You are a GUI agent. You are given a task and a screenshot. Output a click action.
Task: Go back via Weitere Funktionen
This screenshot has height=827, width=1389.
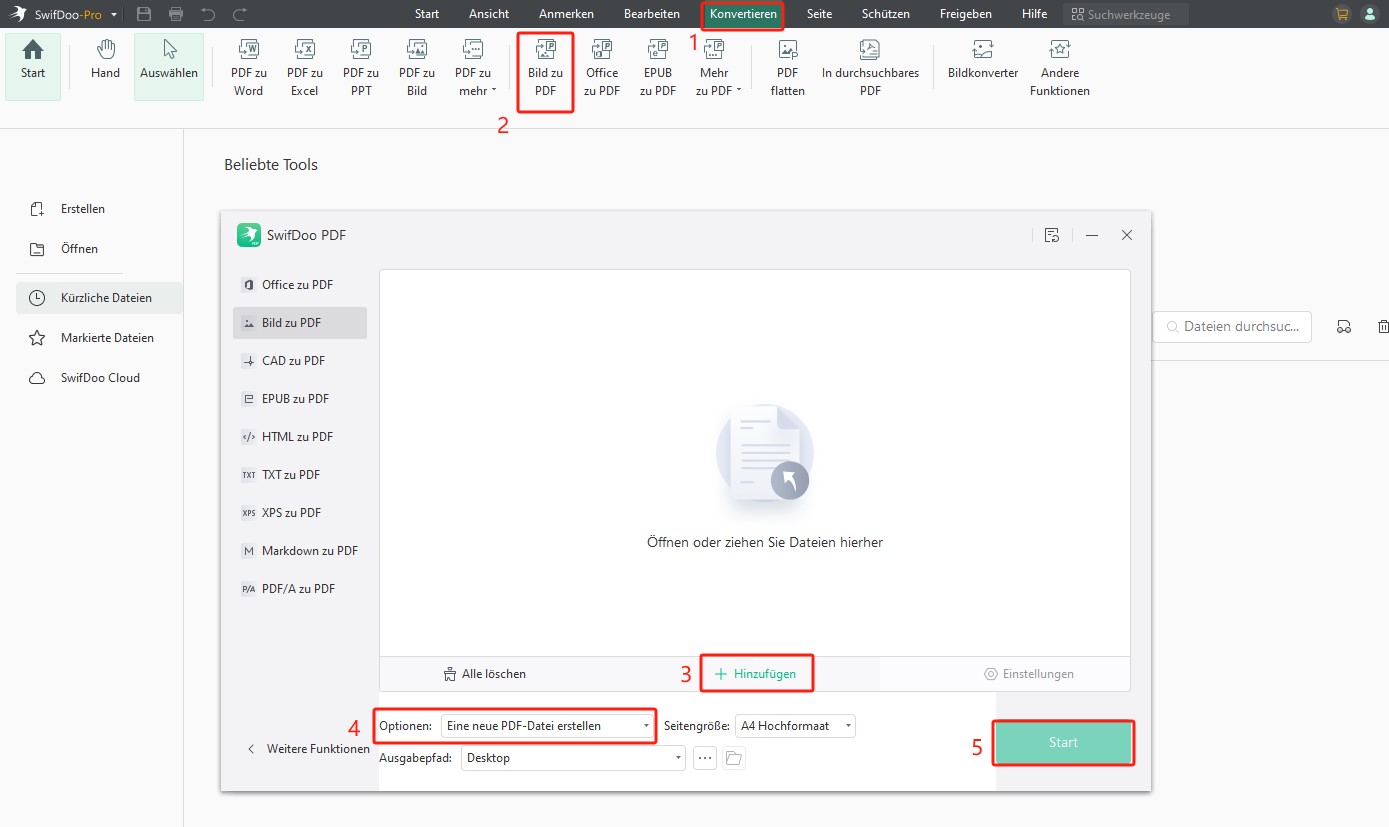[x=308, y=749]
